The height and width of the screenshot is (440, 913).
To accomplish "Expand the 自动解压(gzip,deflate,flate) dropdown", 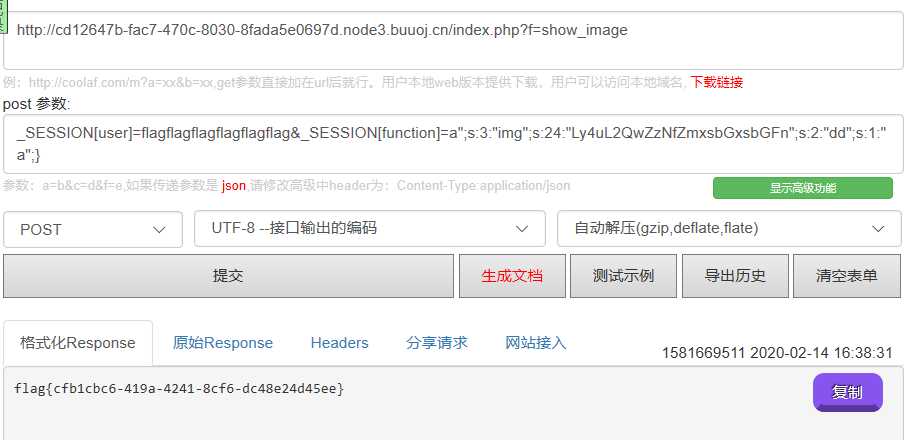I will click(730, 229).
